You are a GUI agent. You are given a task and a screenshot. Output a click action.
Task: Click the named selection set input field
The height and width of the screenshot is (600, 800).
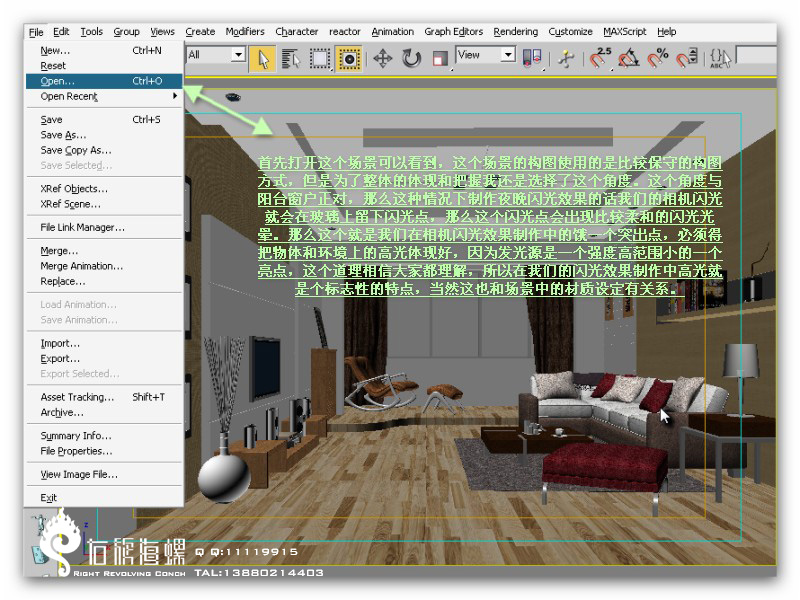[757, 55]
